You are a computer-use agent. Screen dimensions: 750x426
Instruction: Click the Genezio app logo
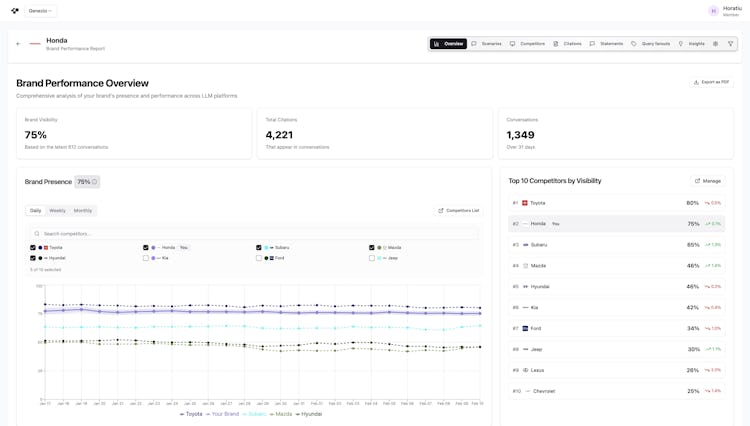[15, 11]
